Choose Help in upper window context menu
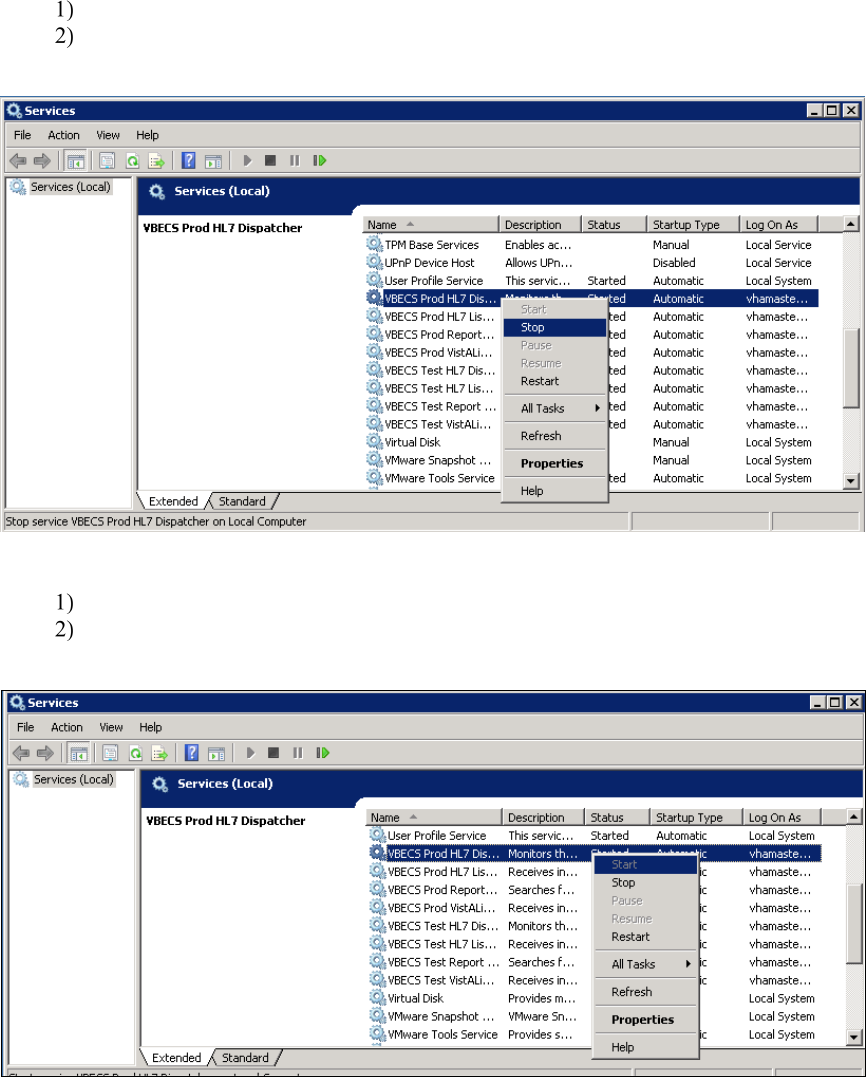Image resolution: width=866 pixels, height=1077 pixels. pos(555,491)
